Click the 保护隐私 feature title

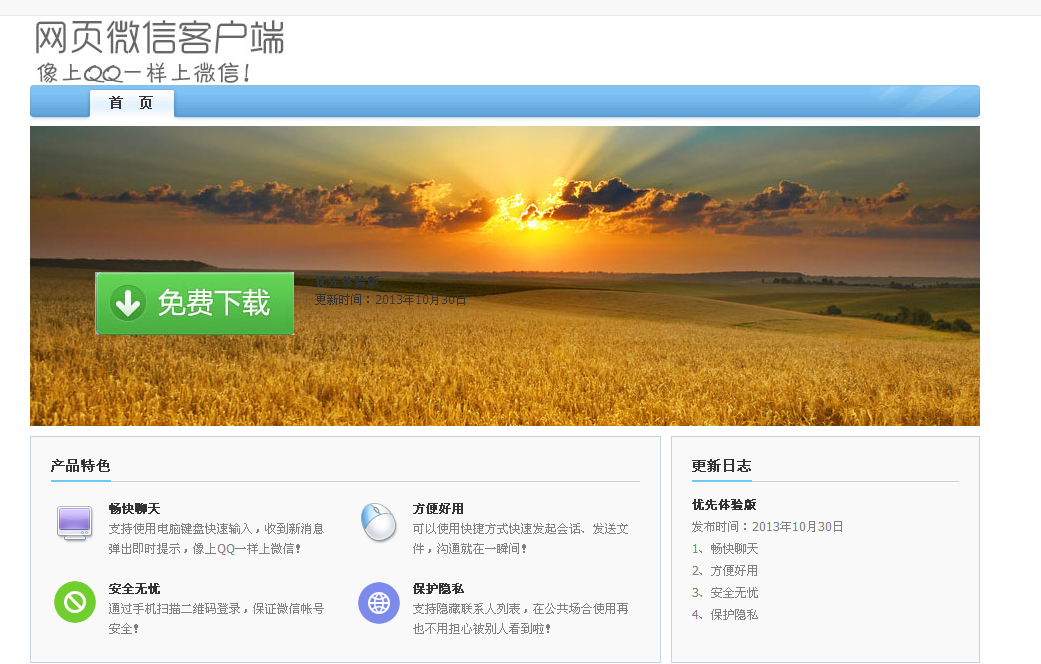[x=438, y=588]
